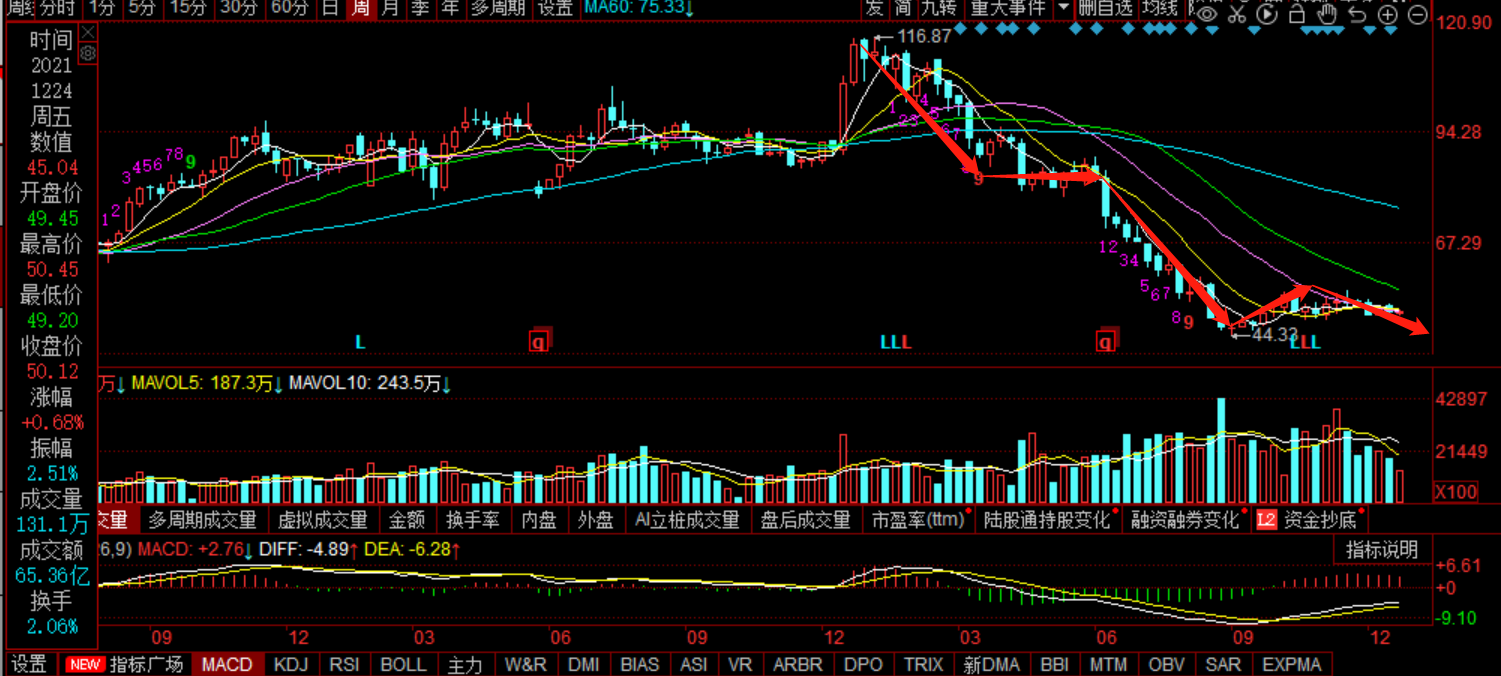The height and width of the screenshot is (676, 1501).
Task: Open the 多周期 multi-period view
Action: pos(497,8)
